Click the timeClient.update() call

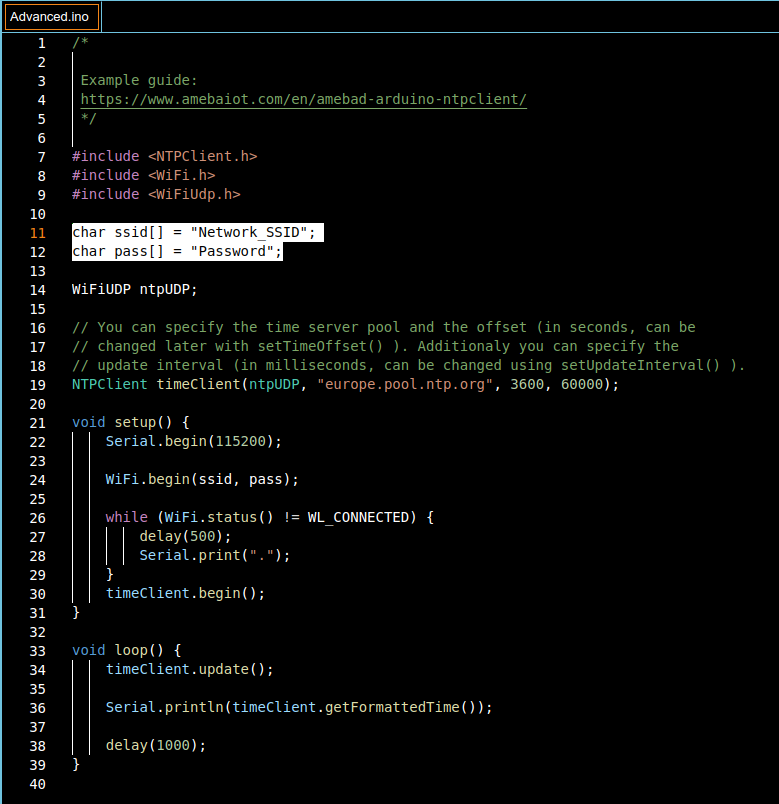click(x=189, y=670)
